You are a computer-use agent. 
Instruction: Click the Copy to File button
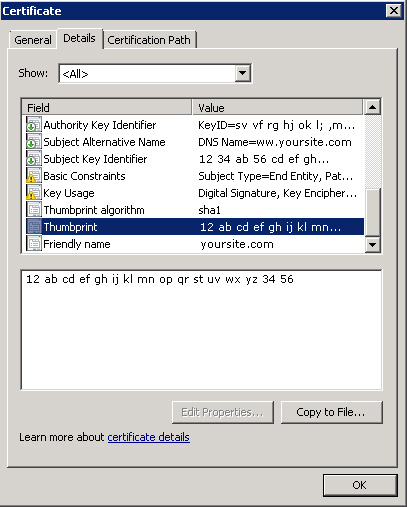tap(331, 412)
